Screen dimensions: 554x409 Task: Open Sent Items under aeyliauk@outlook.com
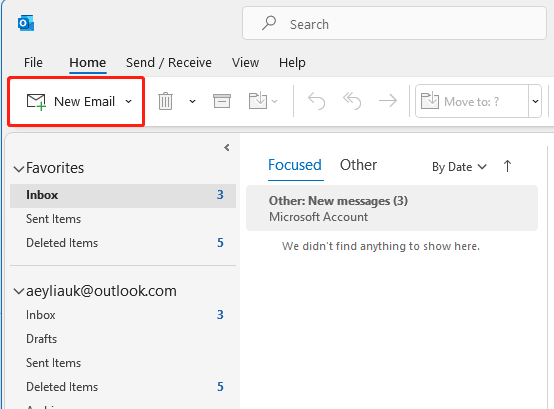pos(123,363)
